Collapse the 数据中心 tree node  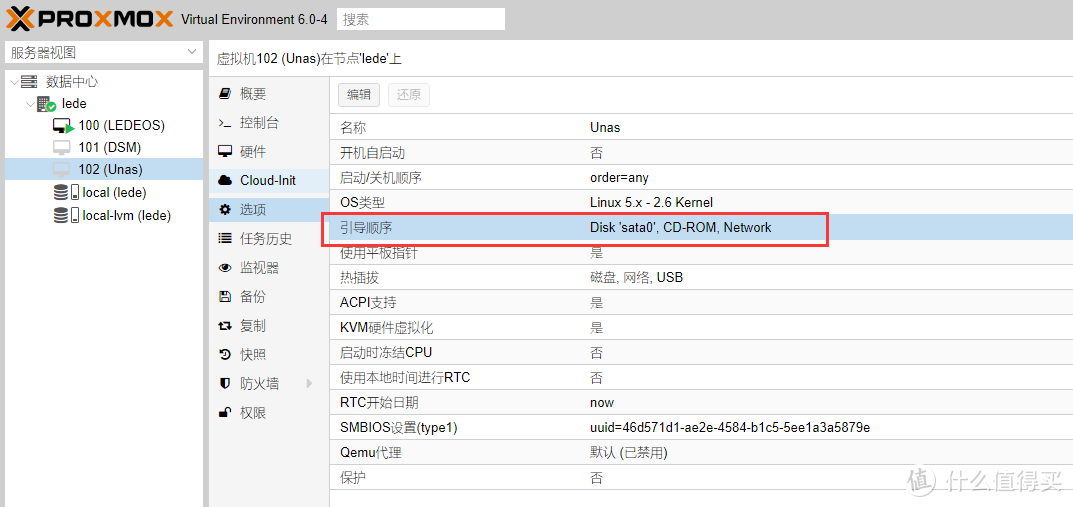click(13, 82)
